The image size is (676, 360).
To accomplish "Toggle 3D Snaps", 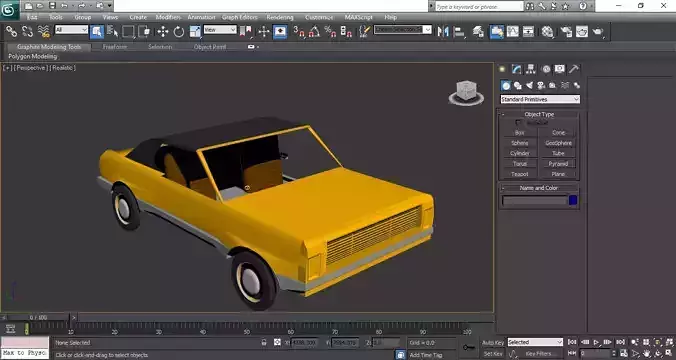I will pyautogui.click(x=298, y=31).
